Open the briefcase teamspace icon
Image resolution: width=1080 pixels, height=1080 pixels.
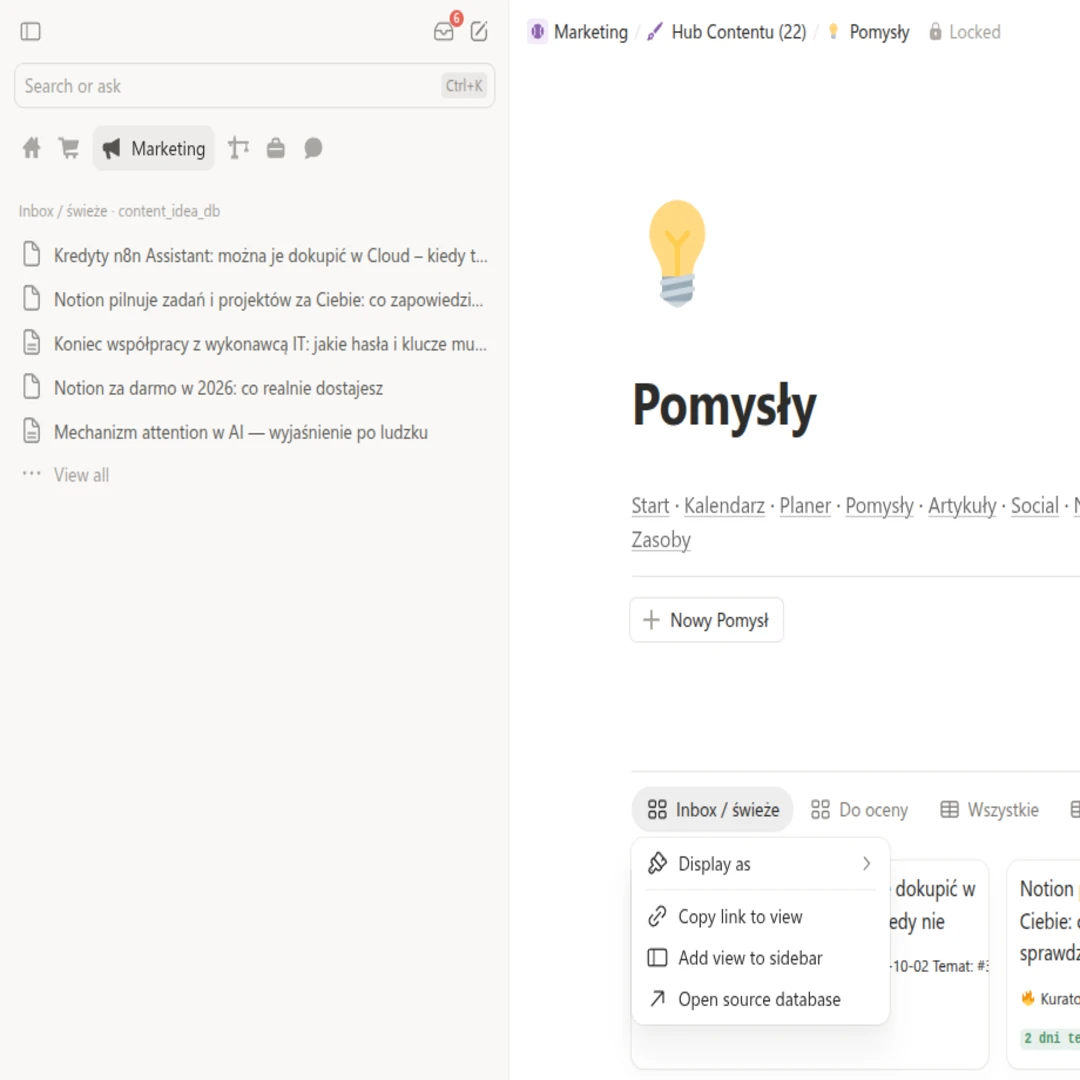[276, 148]
